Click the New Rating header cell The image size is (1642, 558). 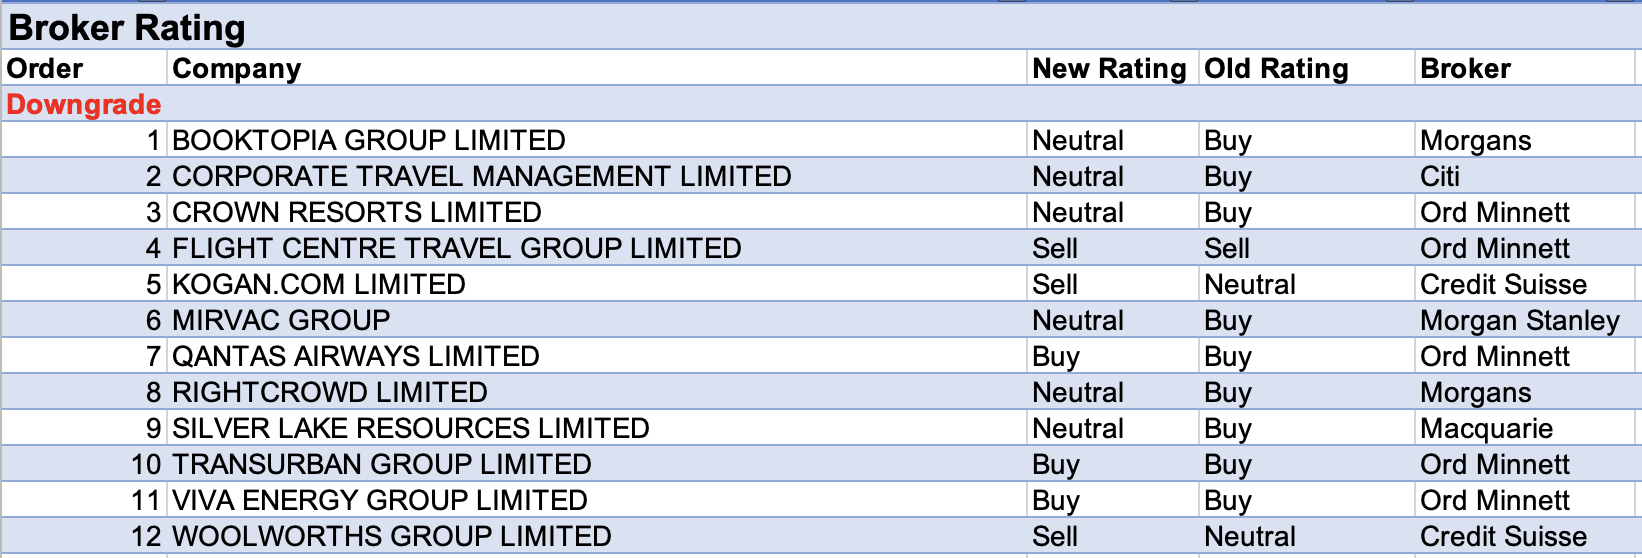coord(1109,68)
